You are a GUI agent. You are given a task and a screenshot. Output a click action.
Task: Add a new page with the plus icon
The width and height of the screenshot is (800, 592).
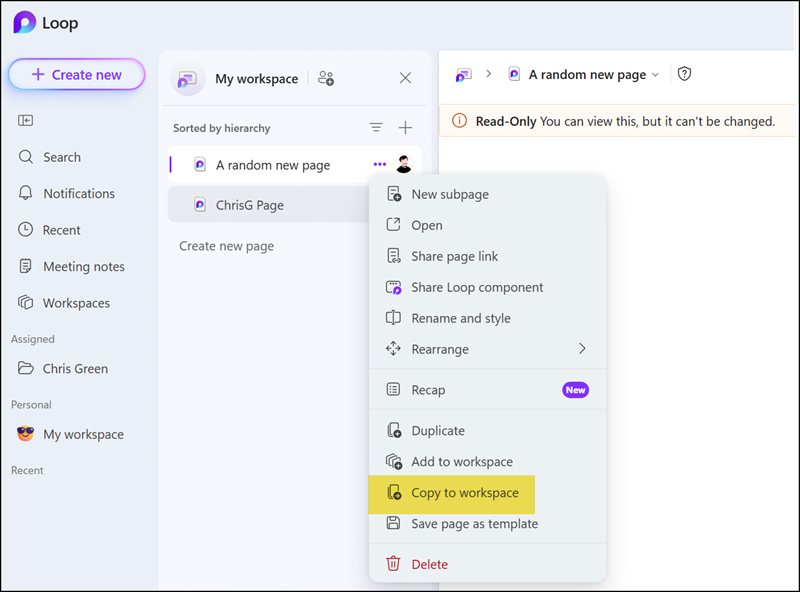coord(405,128)
